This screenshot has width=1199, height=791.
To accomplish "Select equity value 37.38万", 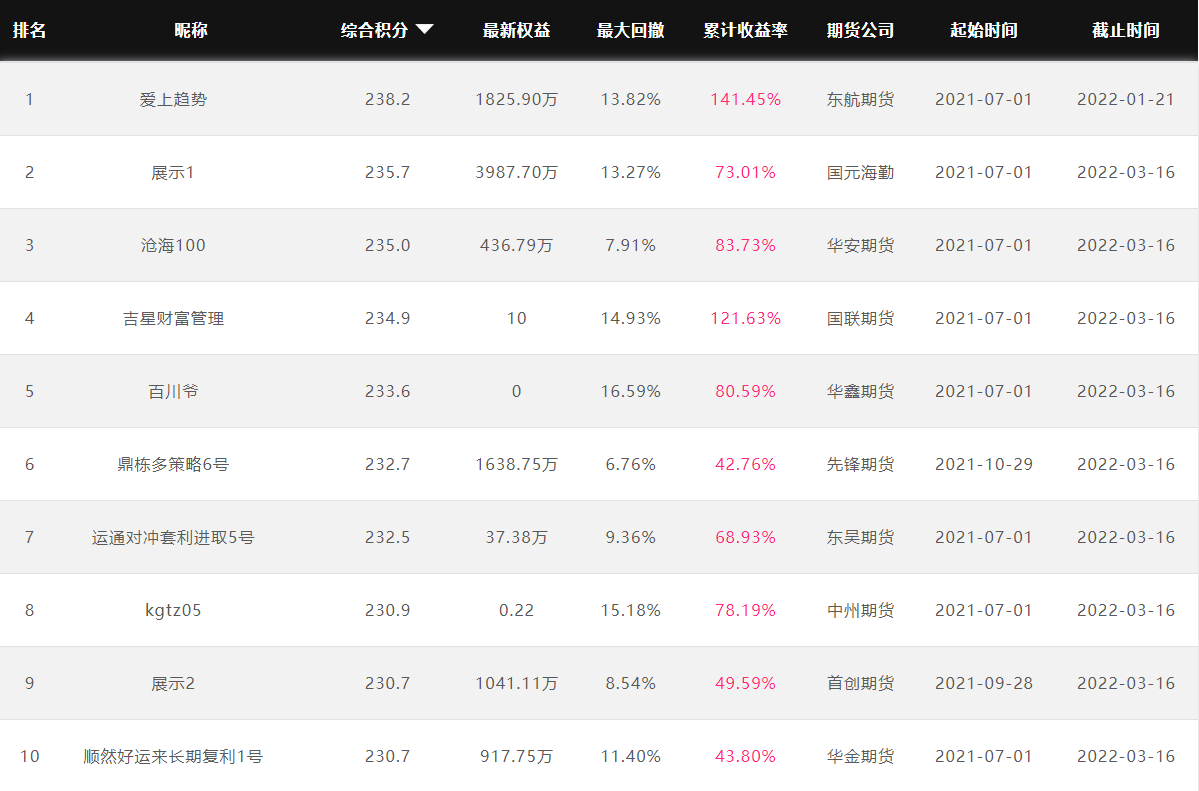I will [516, 538].
